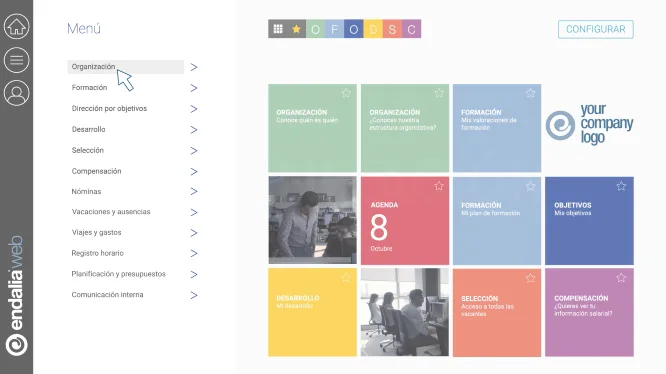Expand chevron beside Viajes y gastos
666x374 pixels.
click(x=194, y=233)
